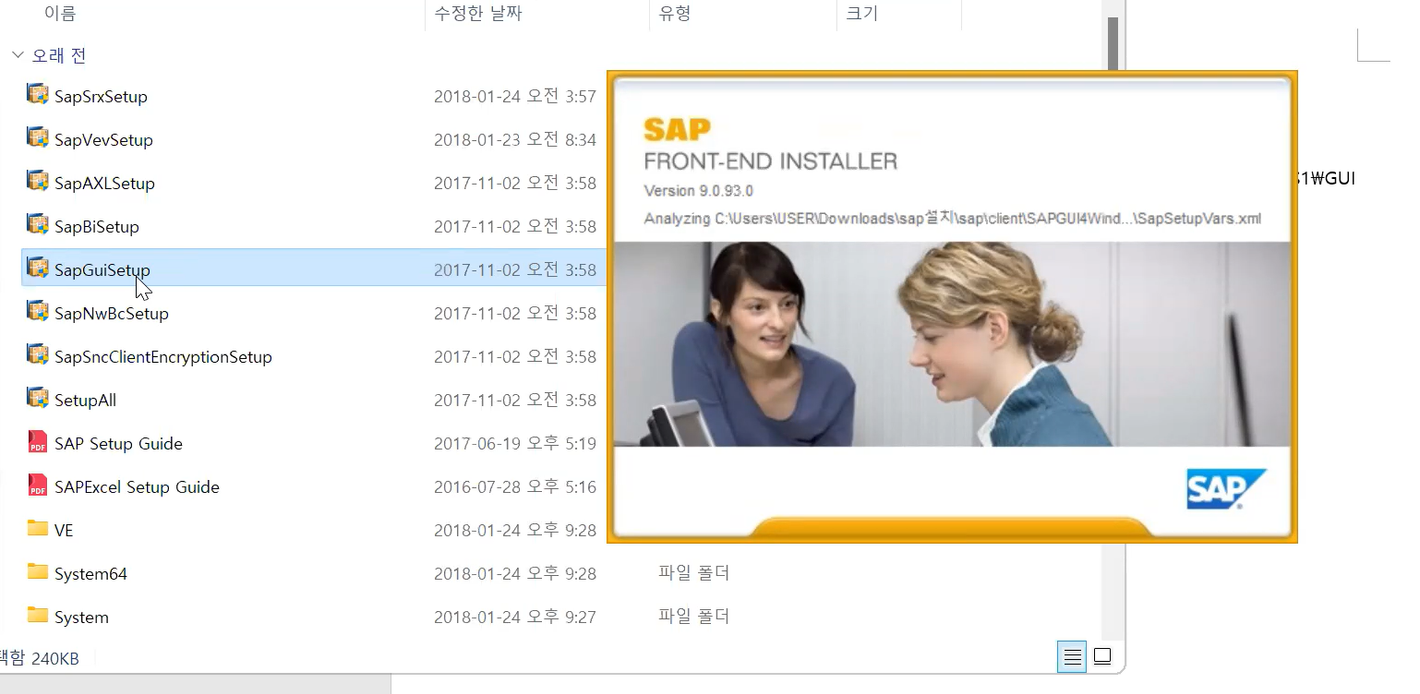The image size is (1420, 694).
Task: Click the SAP Setup Guide PDF icon
Action: click(x=38, y=442)
